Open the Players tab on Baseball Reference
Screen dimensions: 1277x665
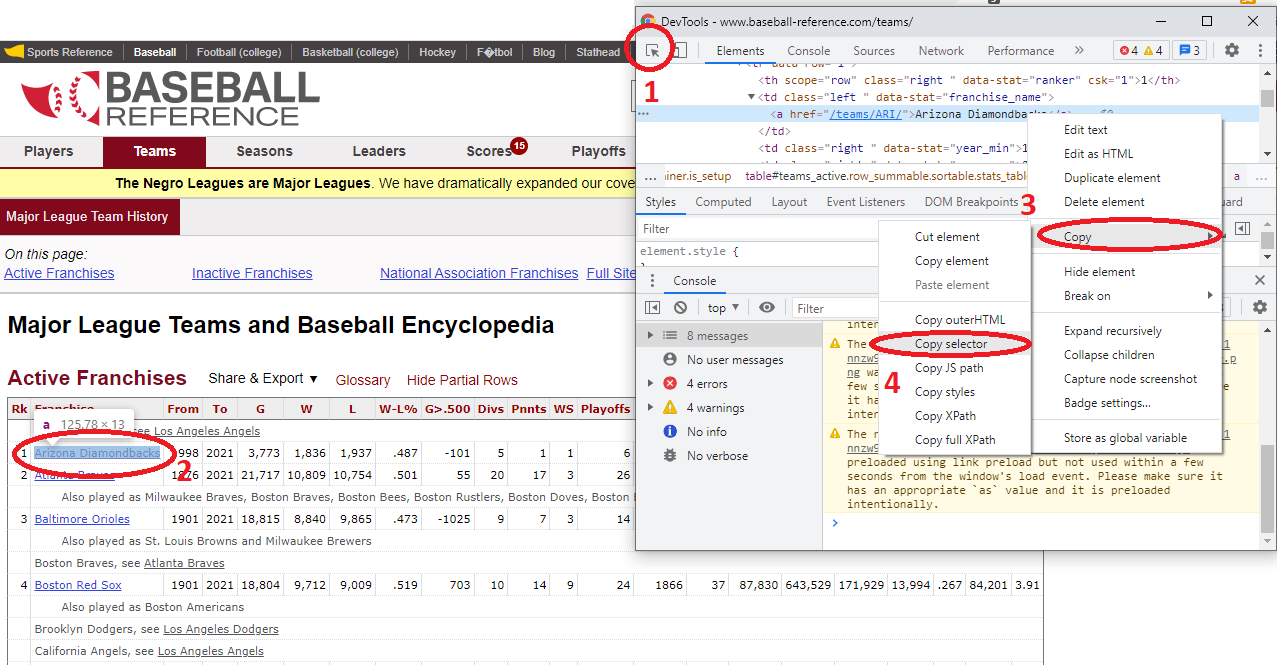click(49, 152)
